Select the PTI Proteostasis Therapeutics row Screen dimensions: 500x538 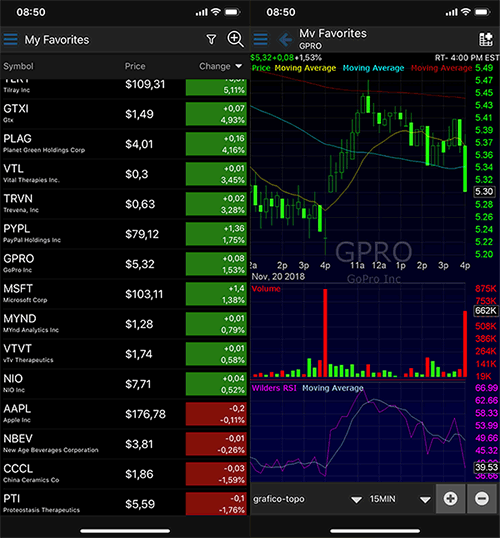[125, 503]
